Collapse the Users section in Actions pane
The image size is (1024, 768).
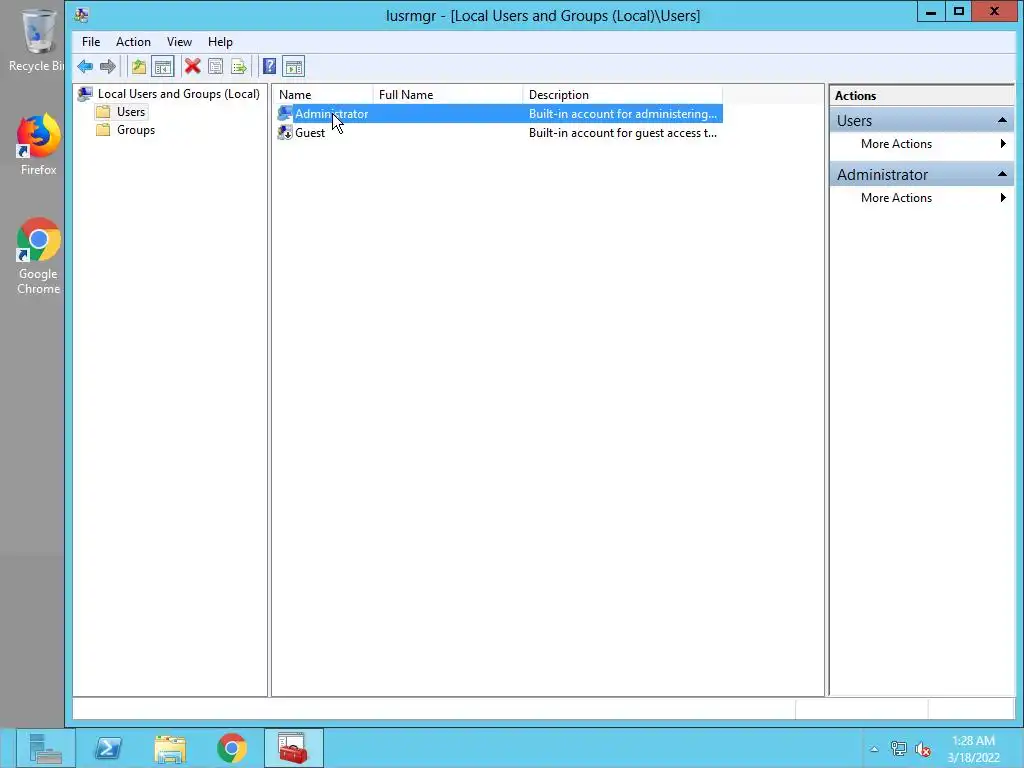(x=1002, y=120)
